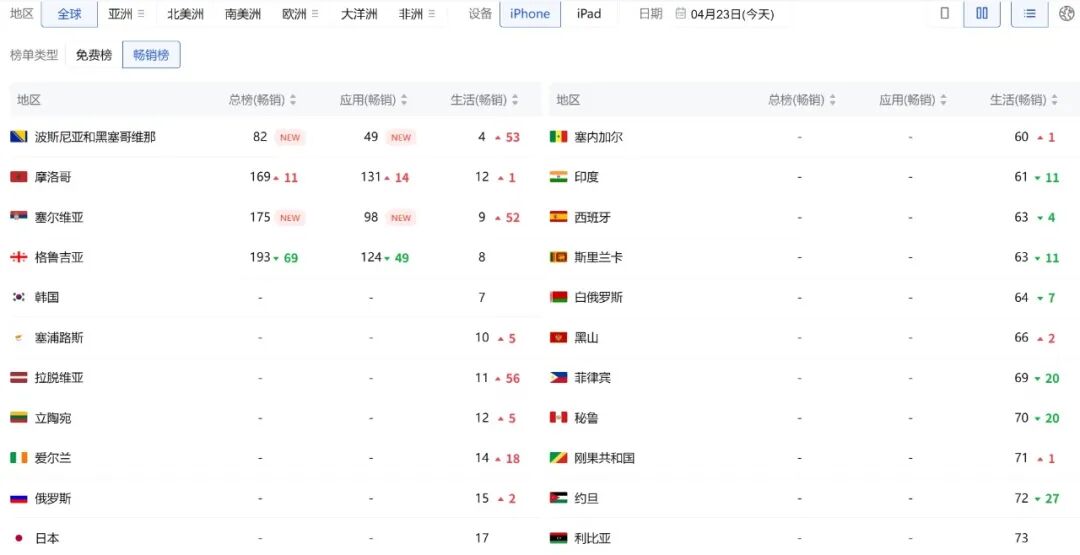The width and height of the screenshot is (1080, 555).
Task: Switch to two-column layout icon
Action: [982, 13]
